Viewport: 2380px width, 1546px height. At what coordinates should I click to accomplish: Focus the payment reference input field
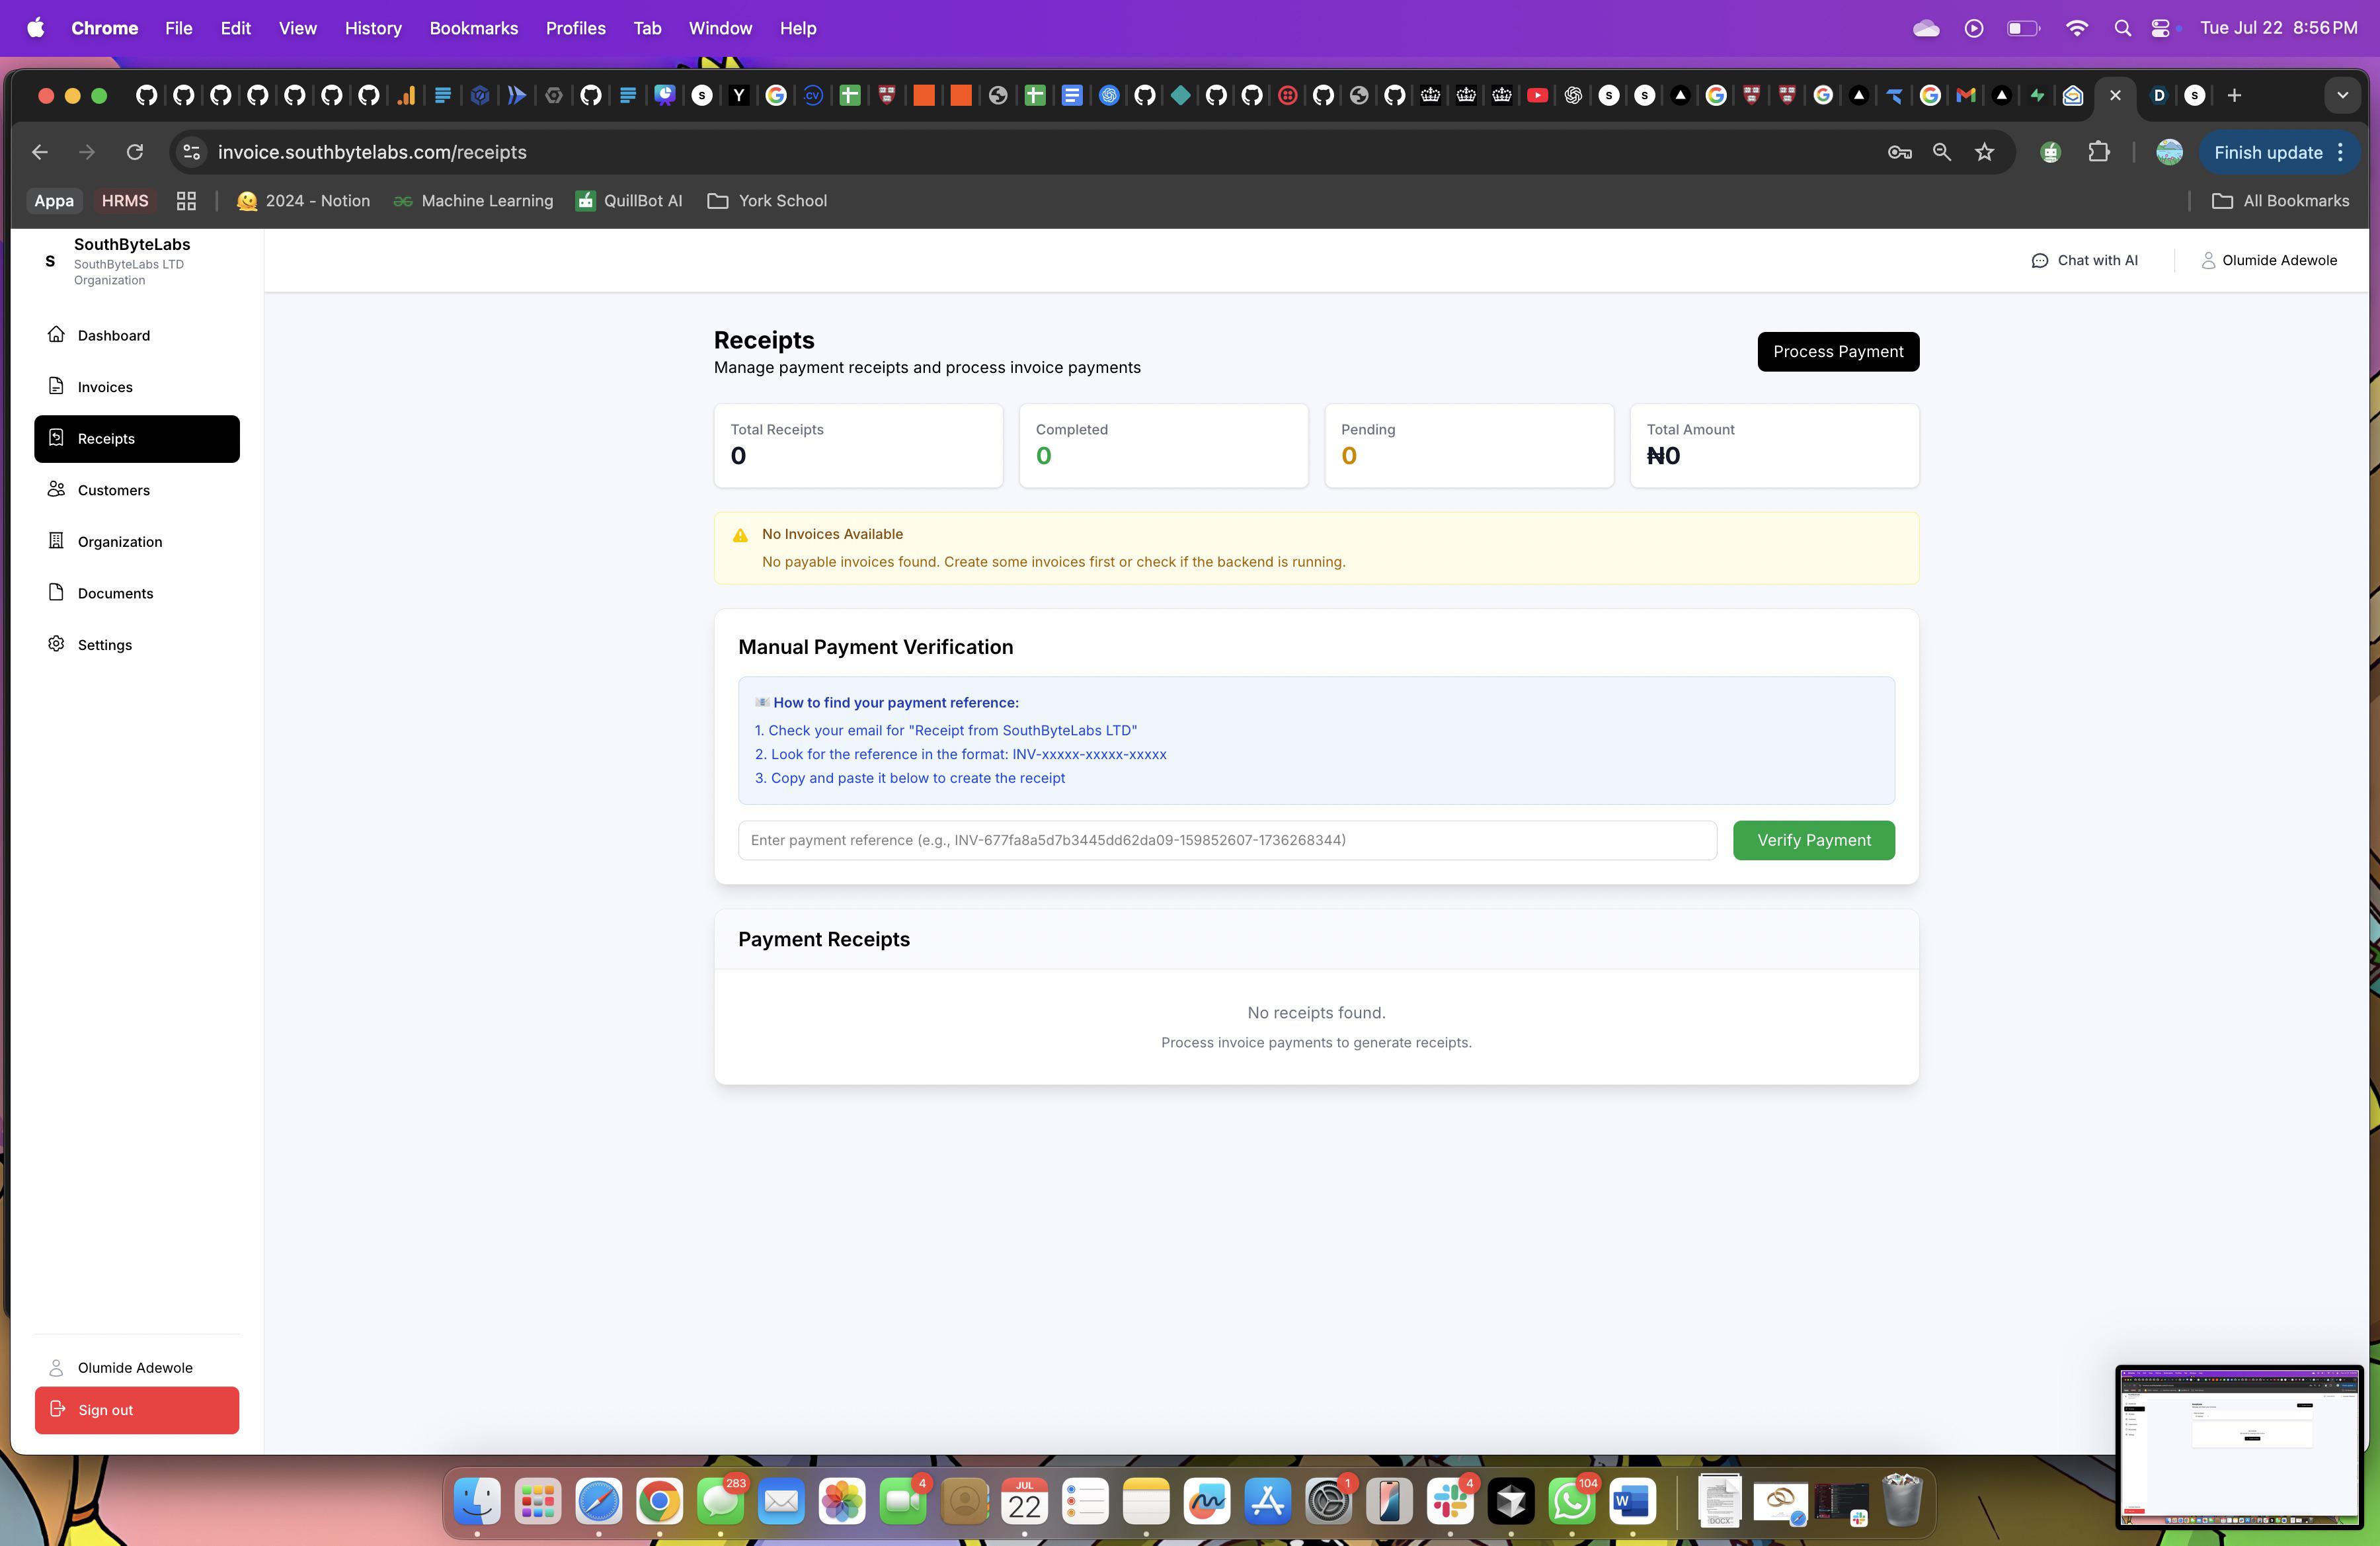click(1227, 840)
